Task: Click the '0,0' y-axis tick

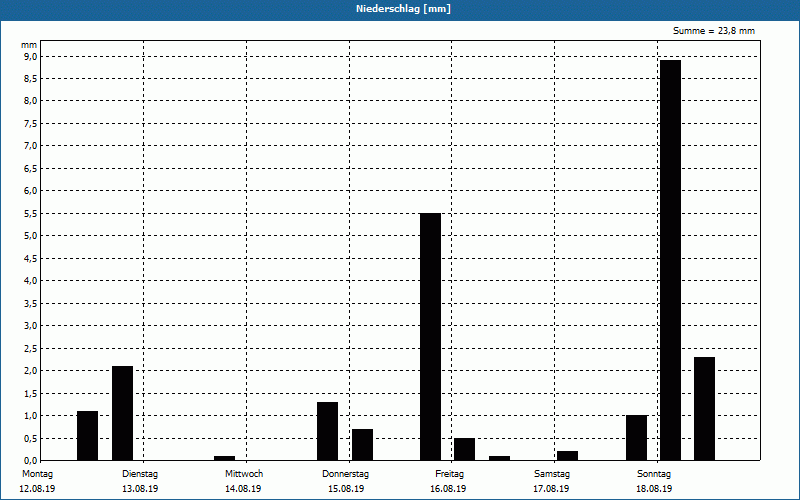Action: pyautogui.click(x=31, y=460)
